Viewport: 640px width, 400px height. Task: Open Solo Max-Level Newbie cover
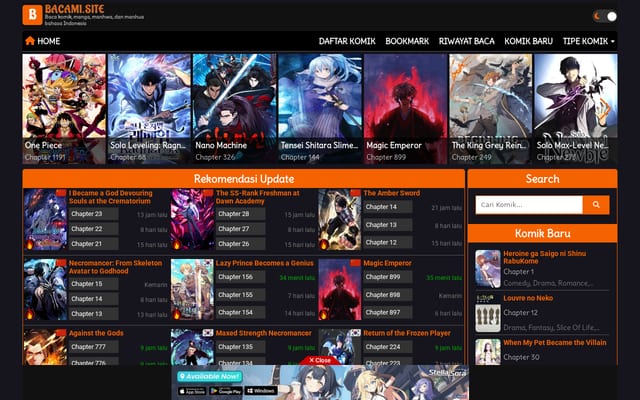pos(576,109)
